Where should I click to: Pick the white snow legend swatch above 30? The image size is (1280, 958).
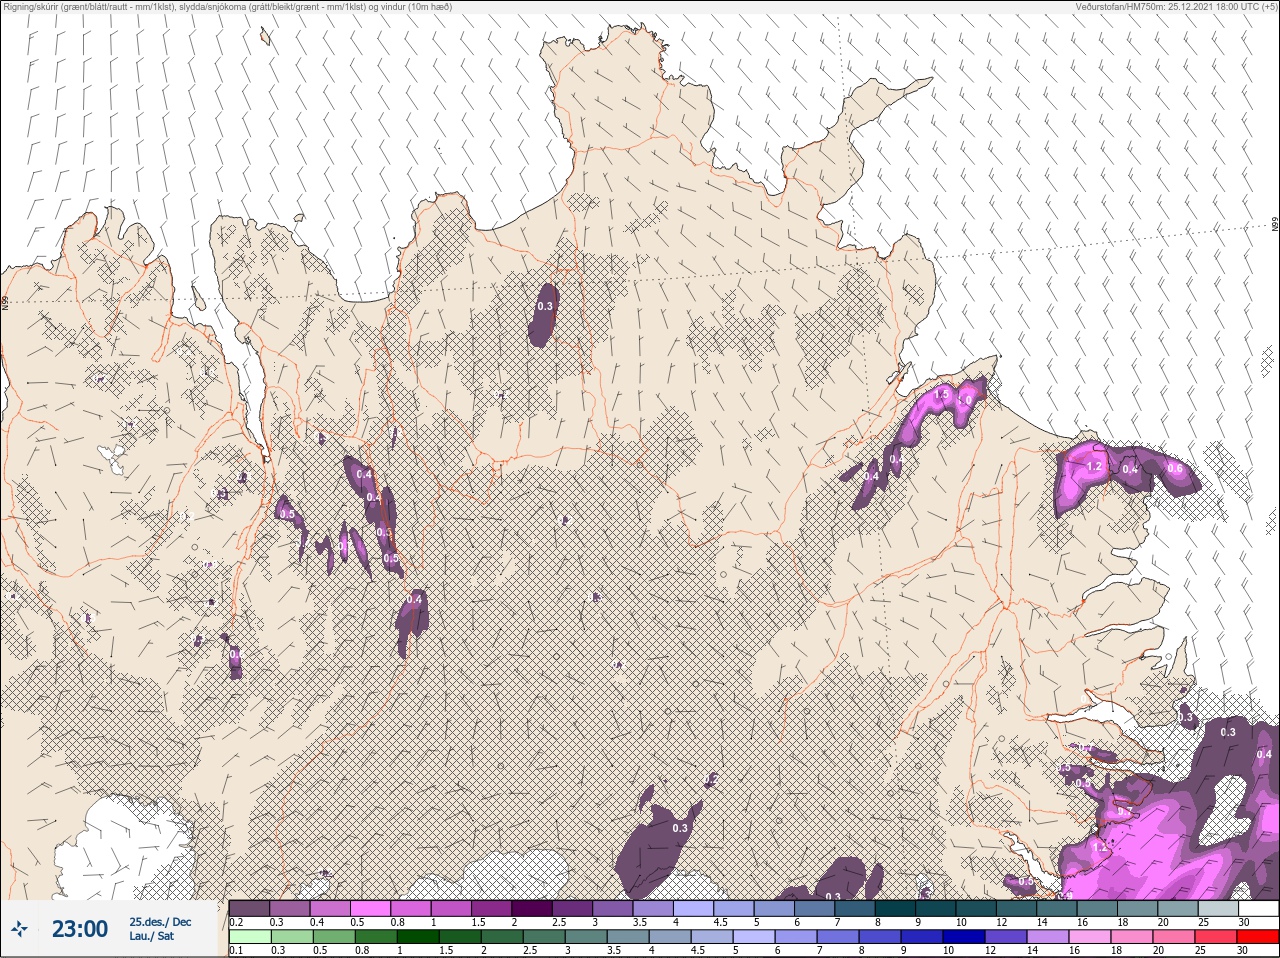tap(1258, 908)
